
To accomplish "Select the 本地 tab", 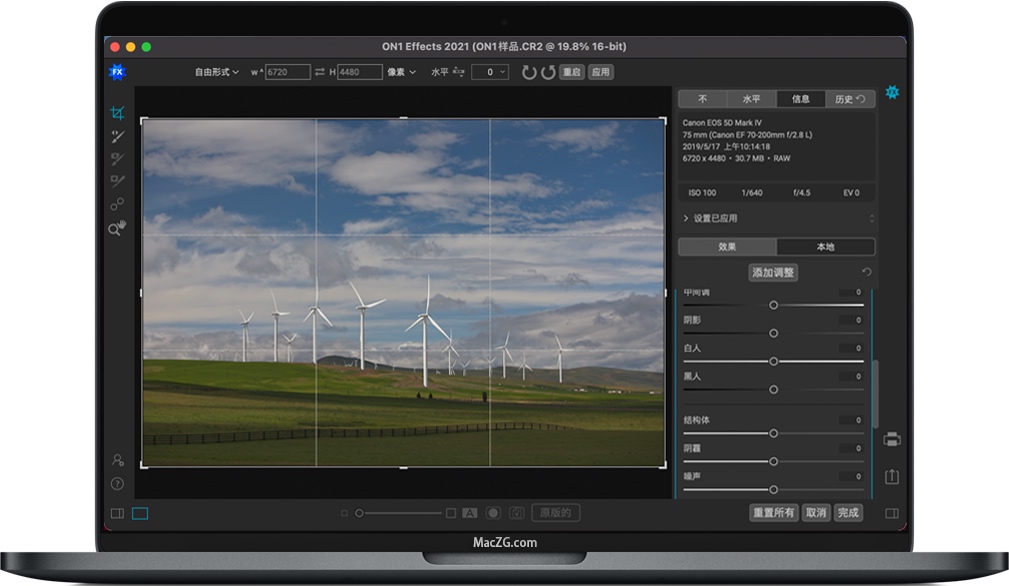I will [x=827, y=246].
